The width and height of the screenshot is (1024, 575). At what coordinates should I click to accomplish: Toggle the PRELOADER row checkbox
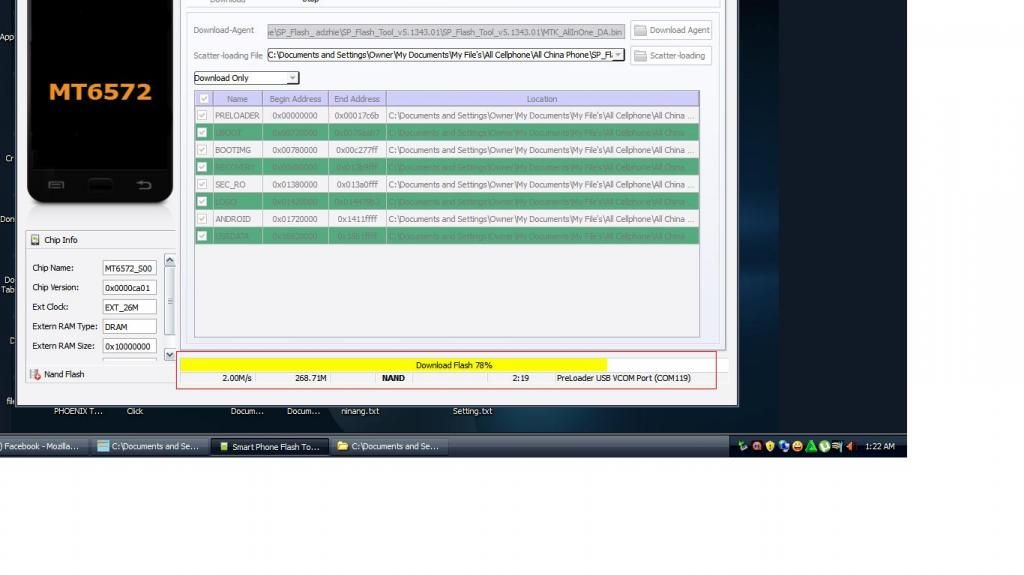(x=203, y=116)
